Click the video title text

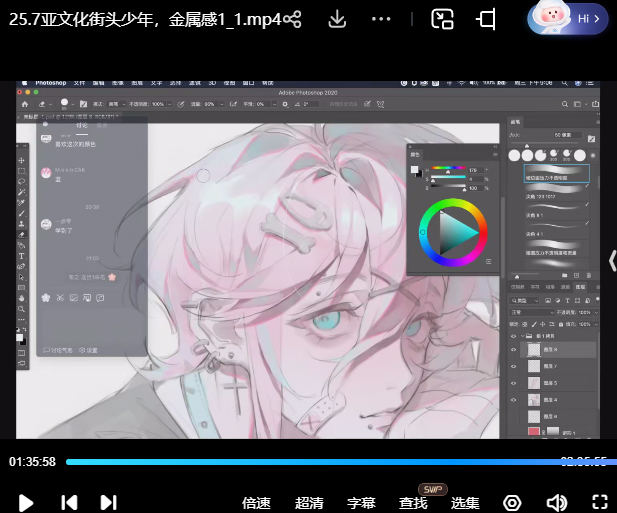(140, 19)
